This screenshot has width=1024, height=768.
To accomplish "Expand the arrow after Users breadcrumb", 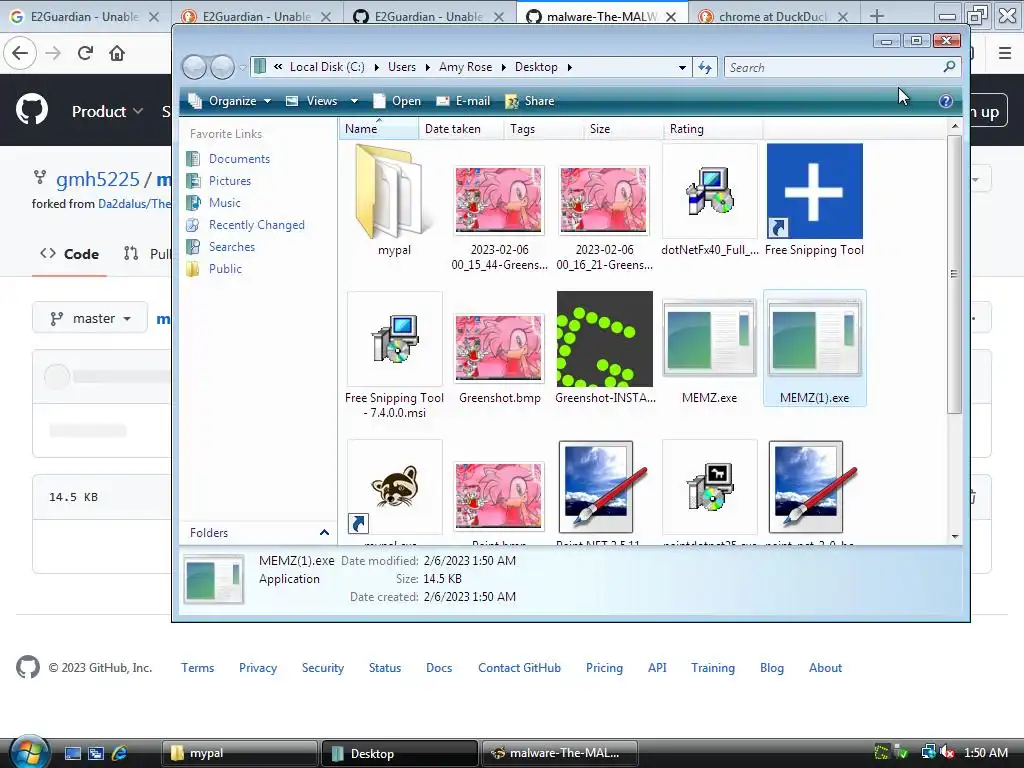I will pyautogui.click(x=427, y=67).
